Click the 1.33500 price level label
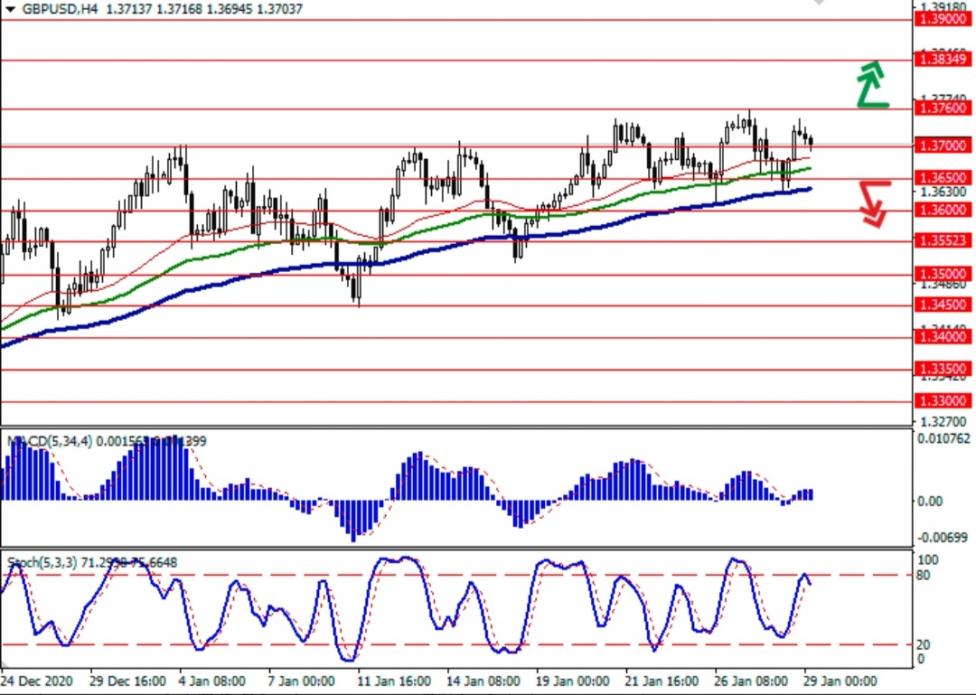 click(943, 369)
